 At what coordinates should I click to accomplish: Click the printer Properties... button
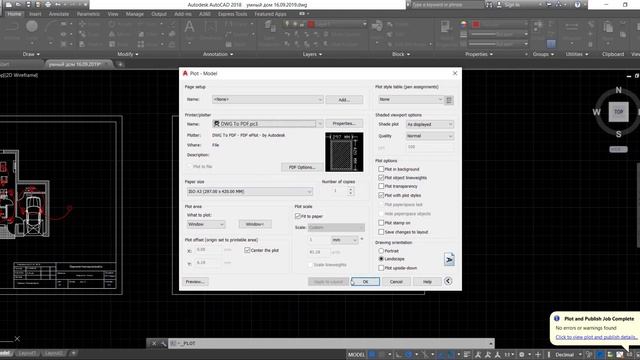[x=344, y=124]
